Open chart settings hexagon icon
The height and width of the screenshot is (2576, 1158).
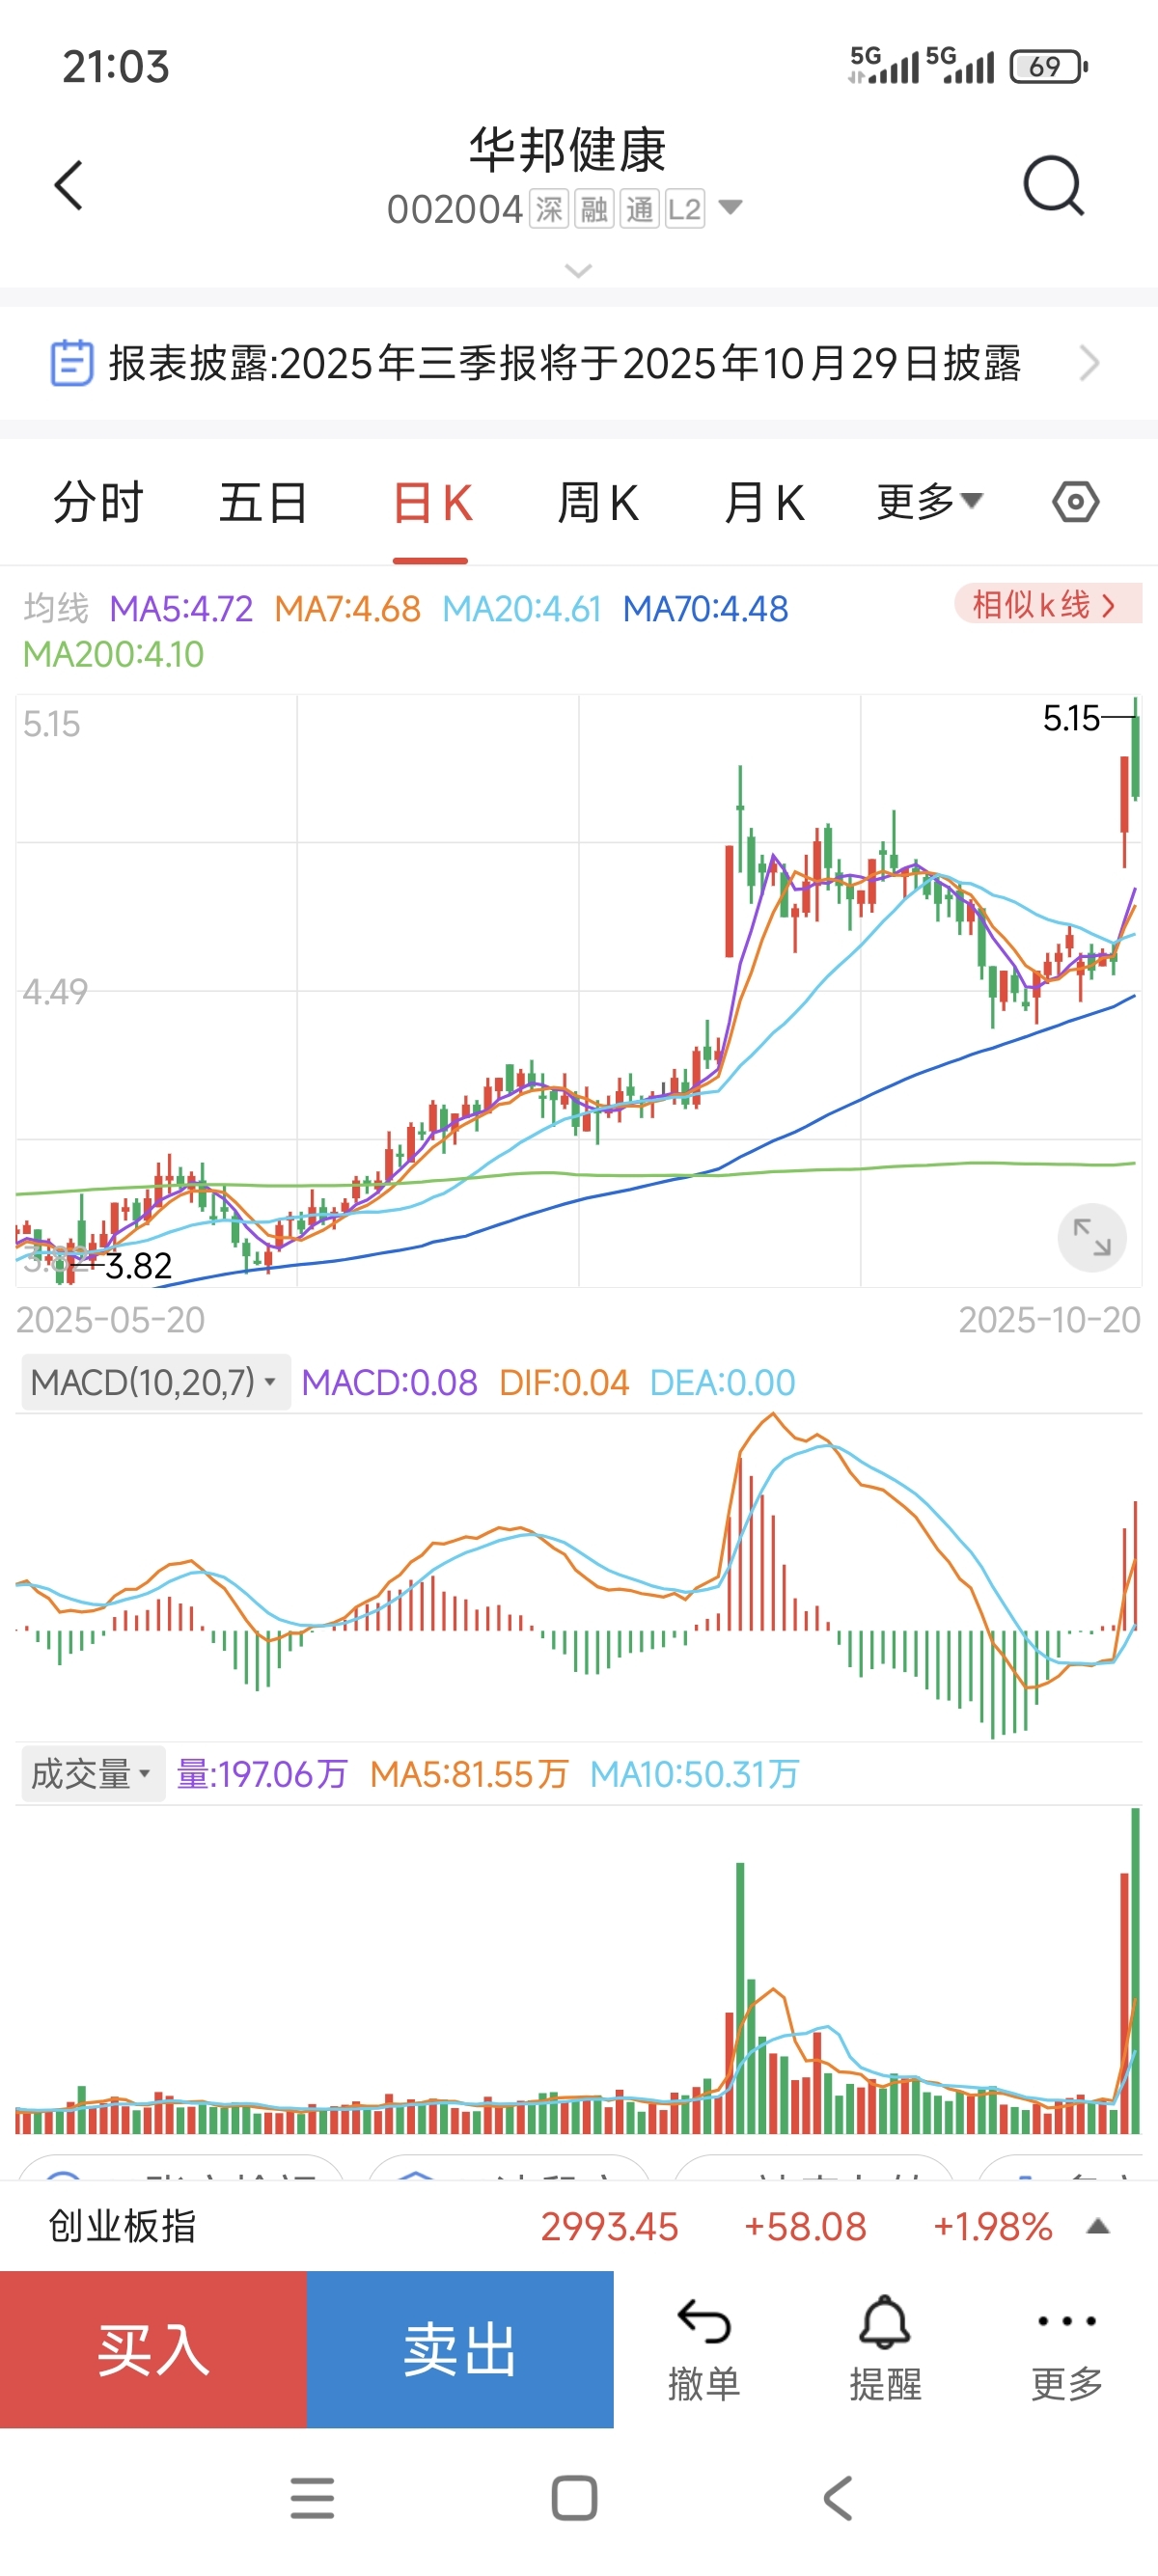1076,502
